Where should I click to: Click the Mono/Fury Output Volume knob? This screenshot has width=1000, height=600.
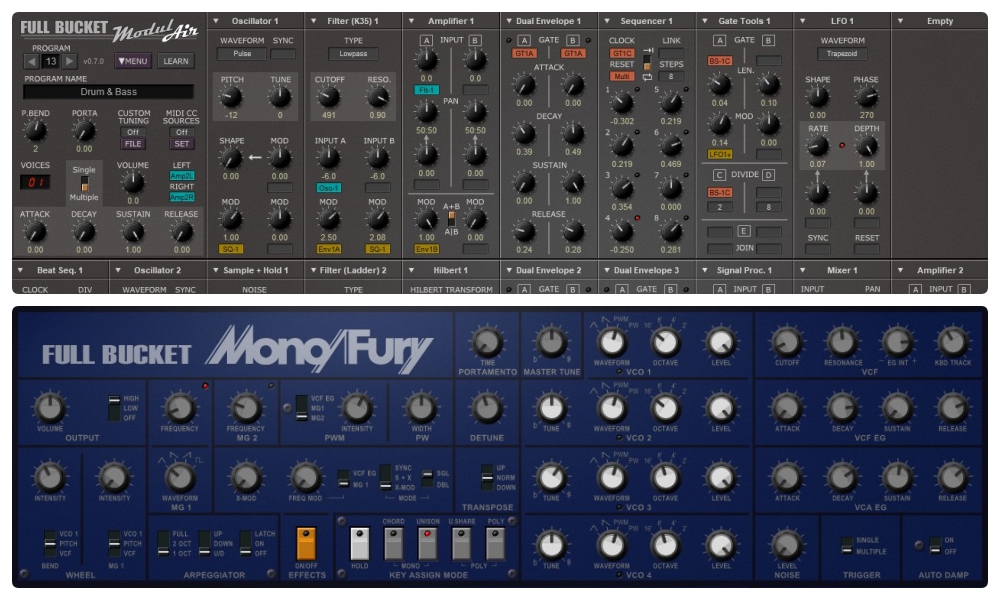click(x=50, y=408)
